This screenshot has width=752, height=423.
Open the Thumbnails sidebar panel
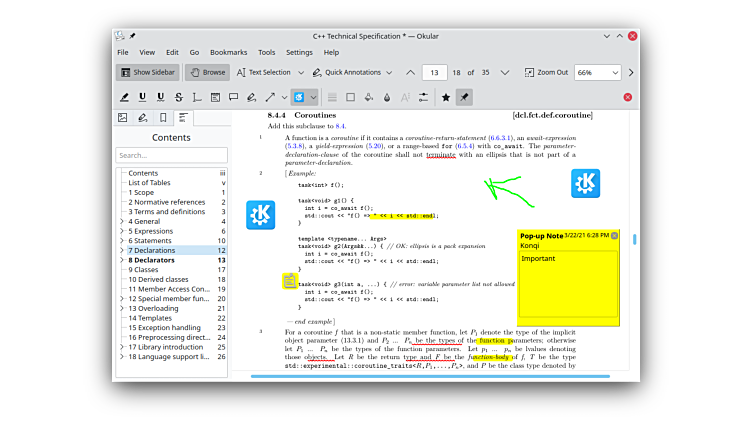tap(123, 118)
